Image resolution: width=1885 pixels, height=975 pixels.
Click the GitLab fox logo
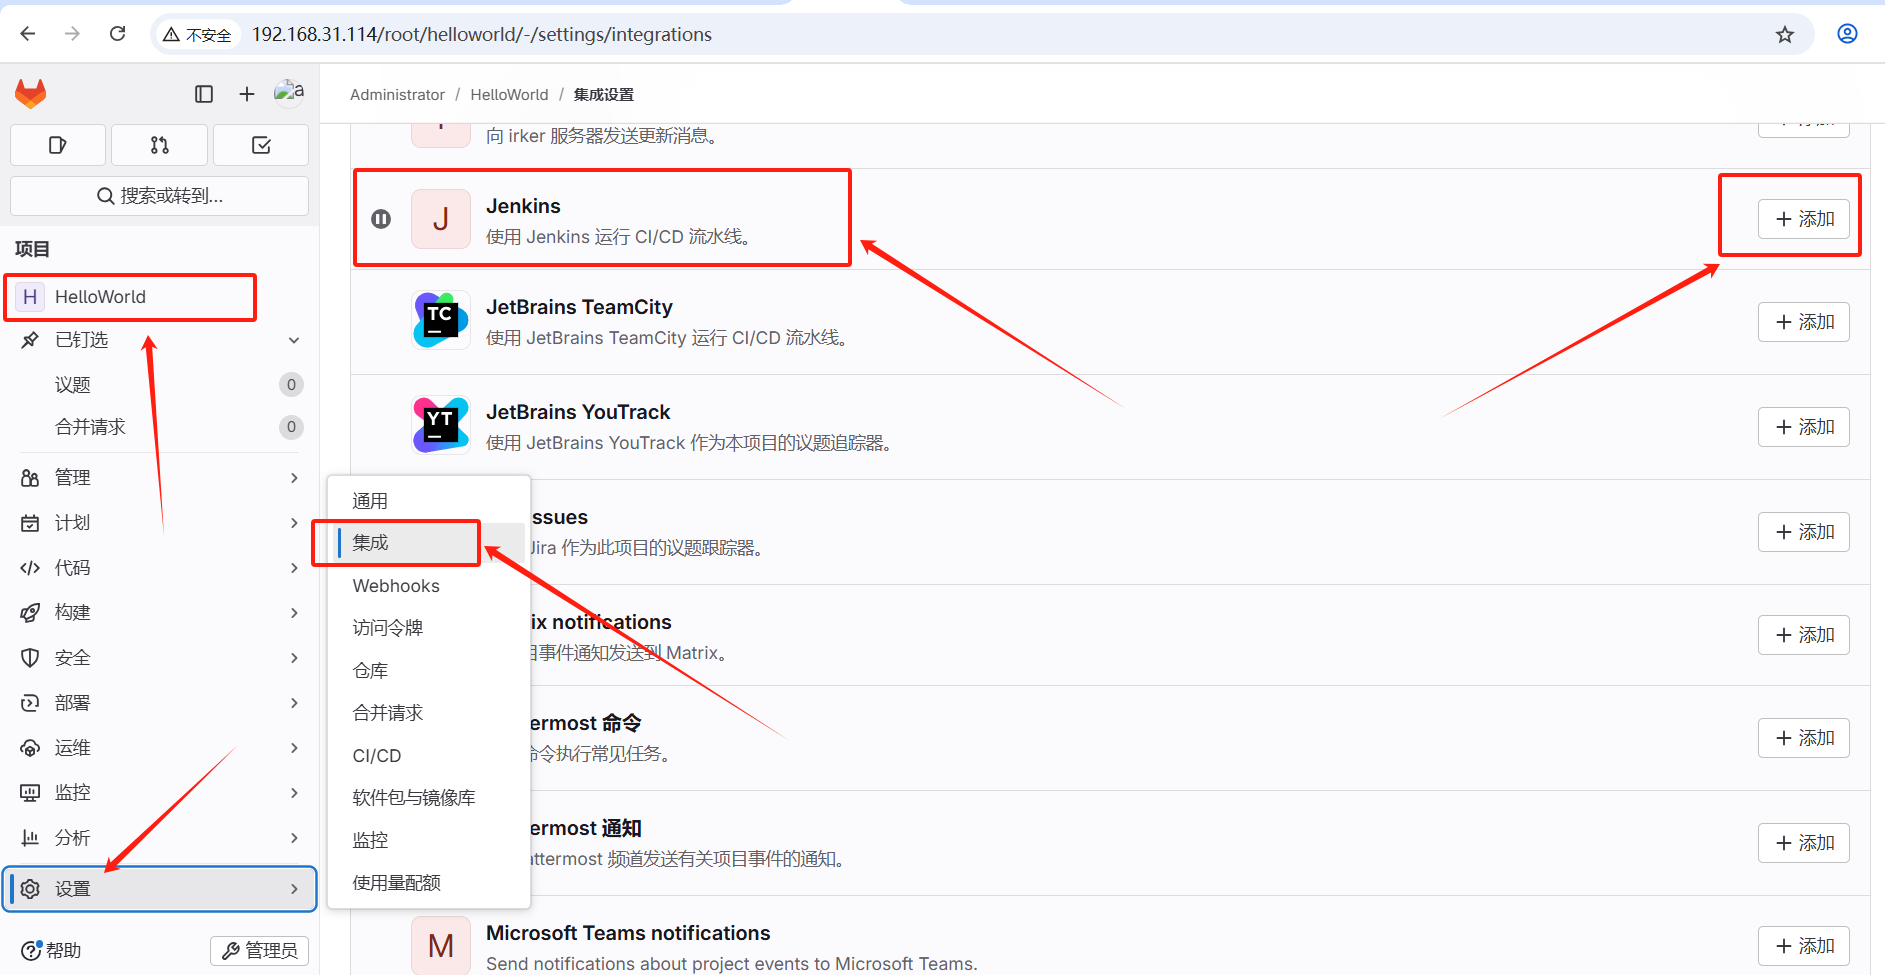[31, 94]
